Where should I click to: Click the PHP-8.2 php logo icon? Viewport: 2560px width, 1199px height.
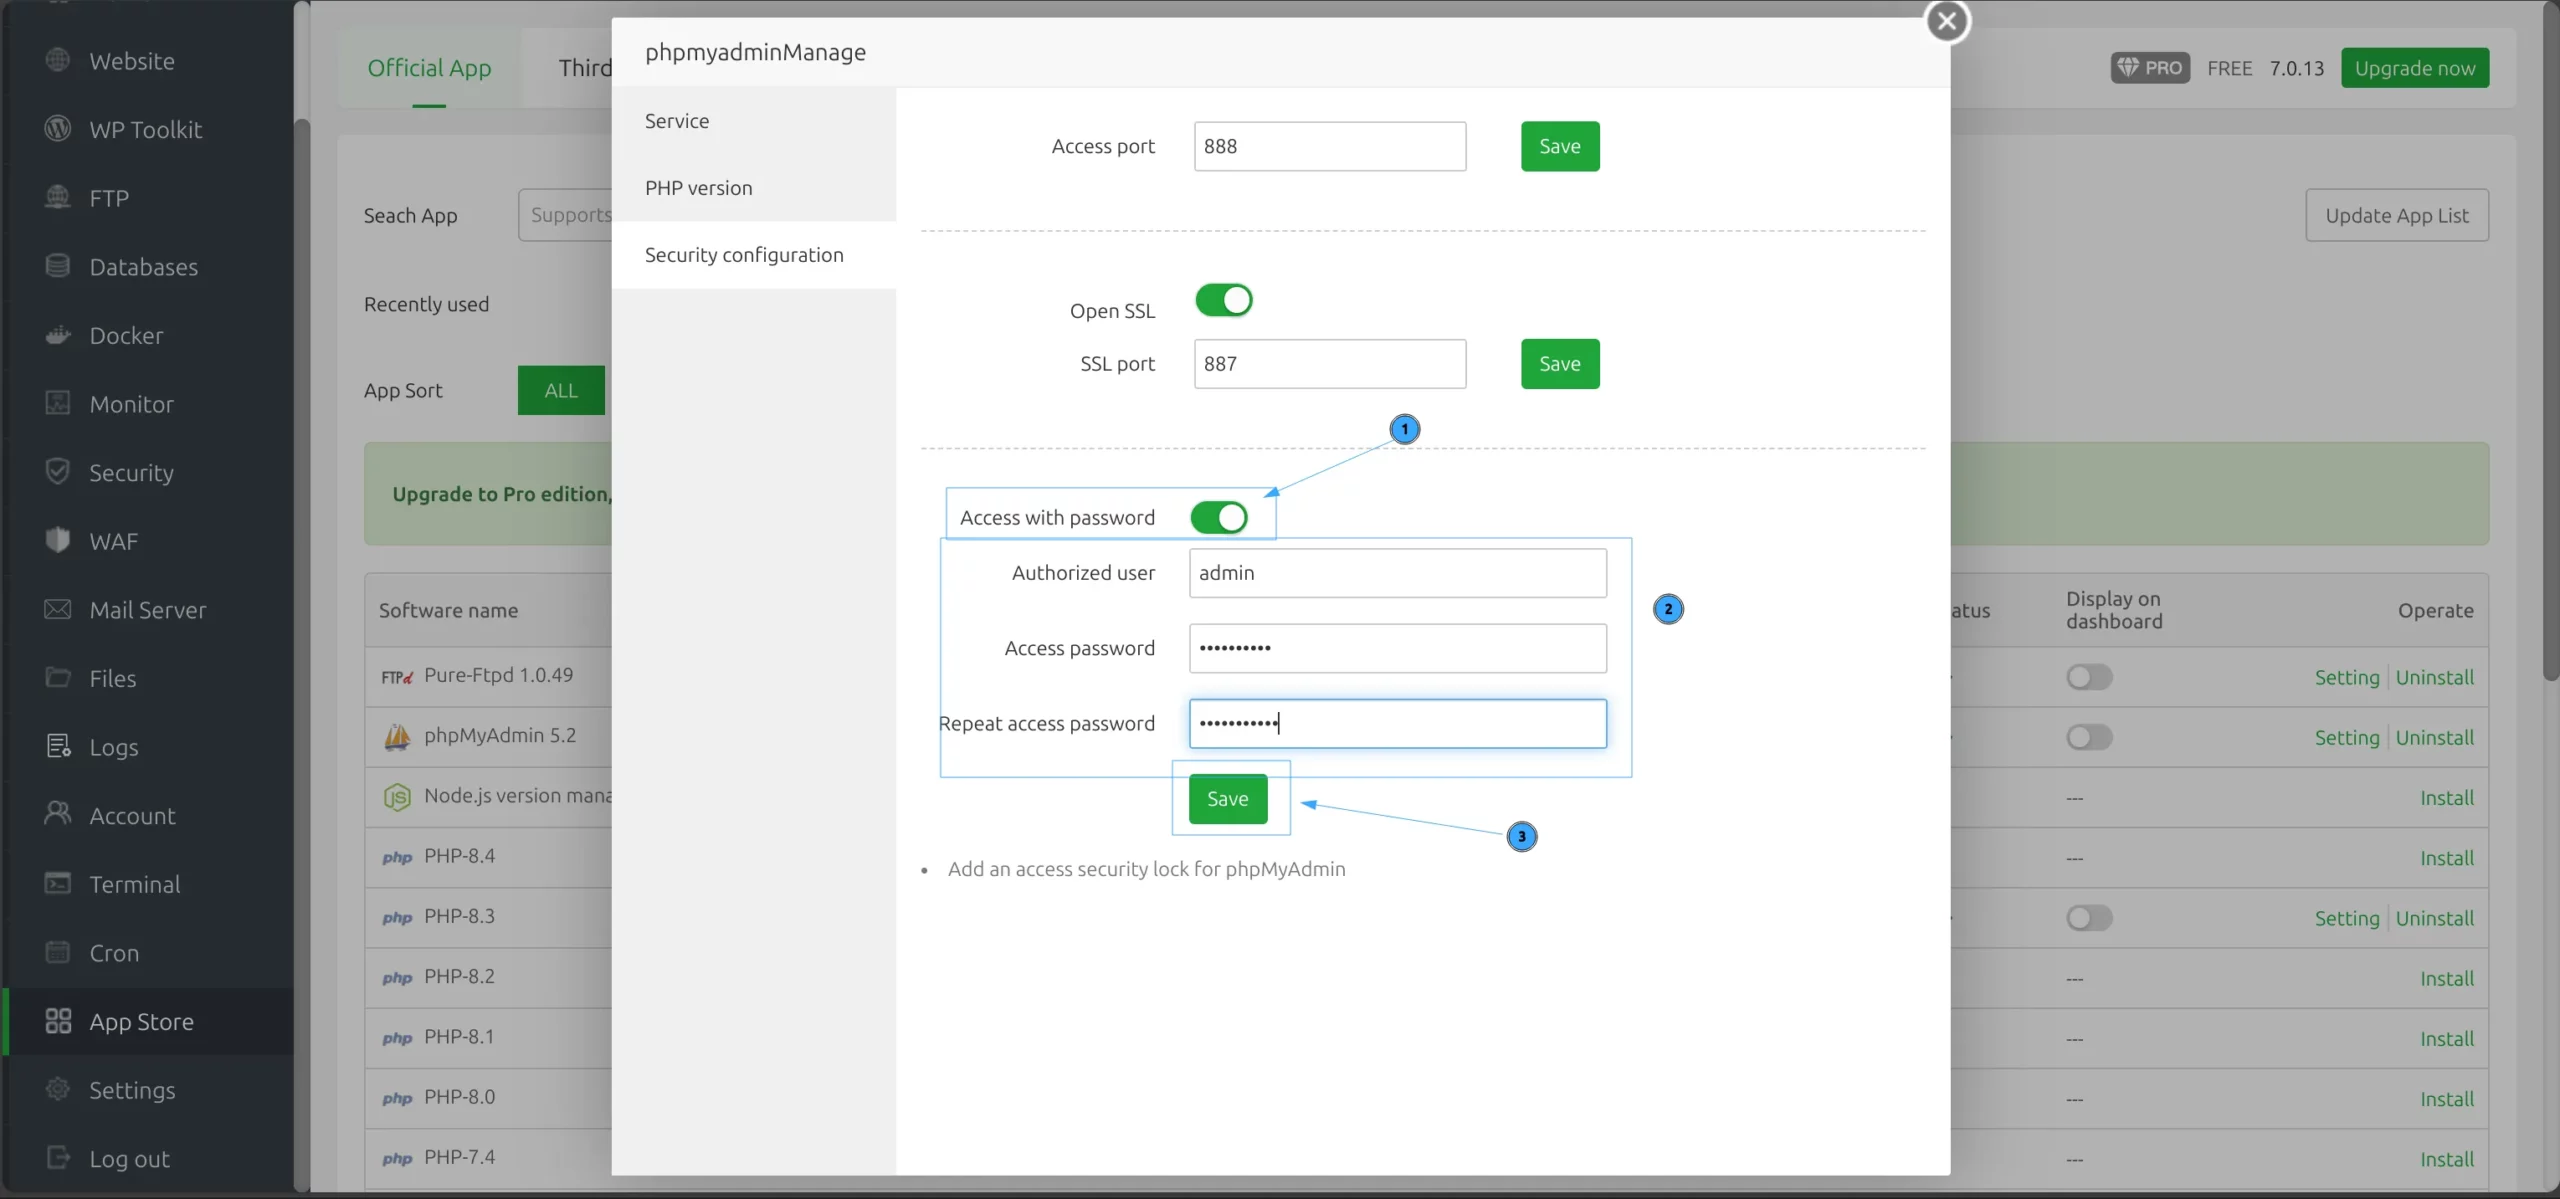[x=397, y=977]
